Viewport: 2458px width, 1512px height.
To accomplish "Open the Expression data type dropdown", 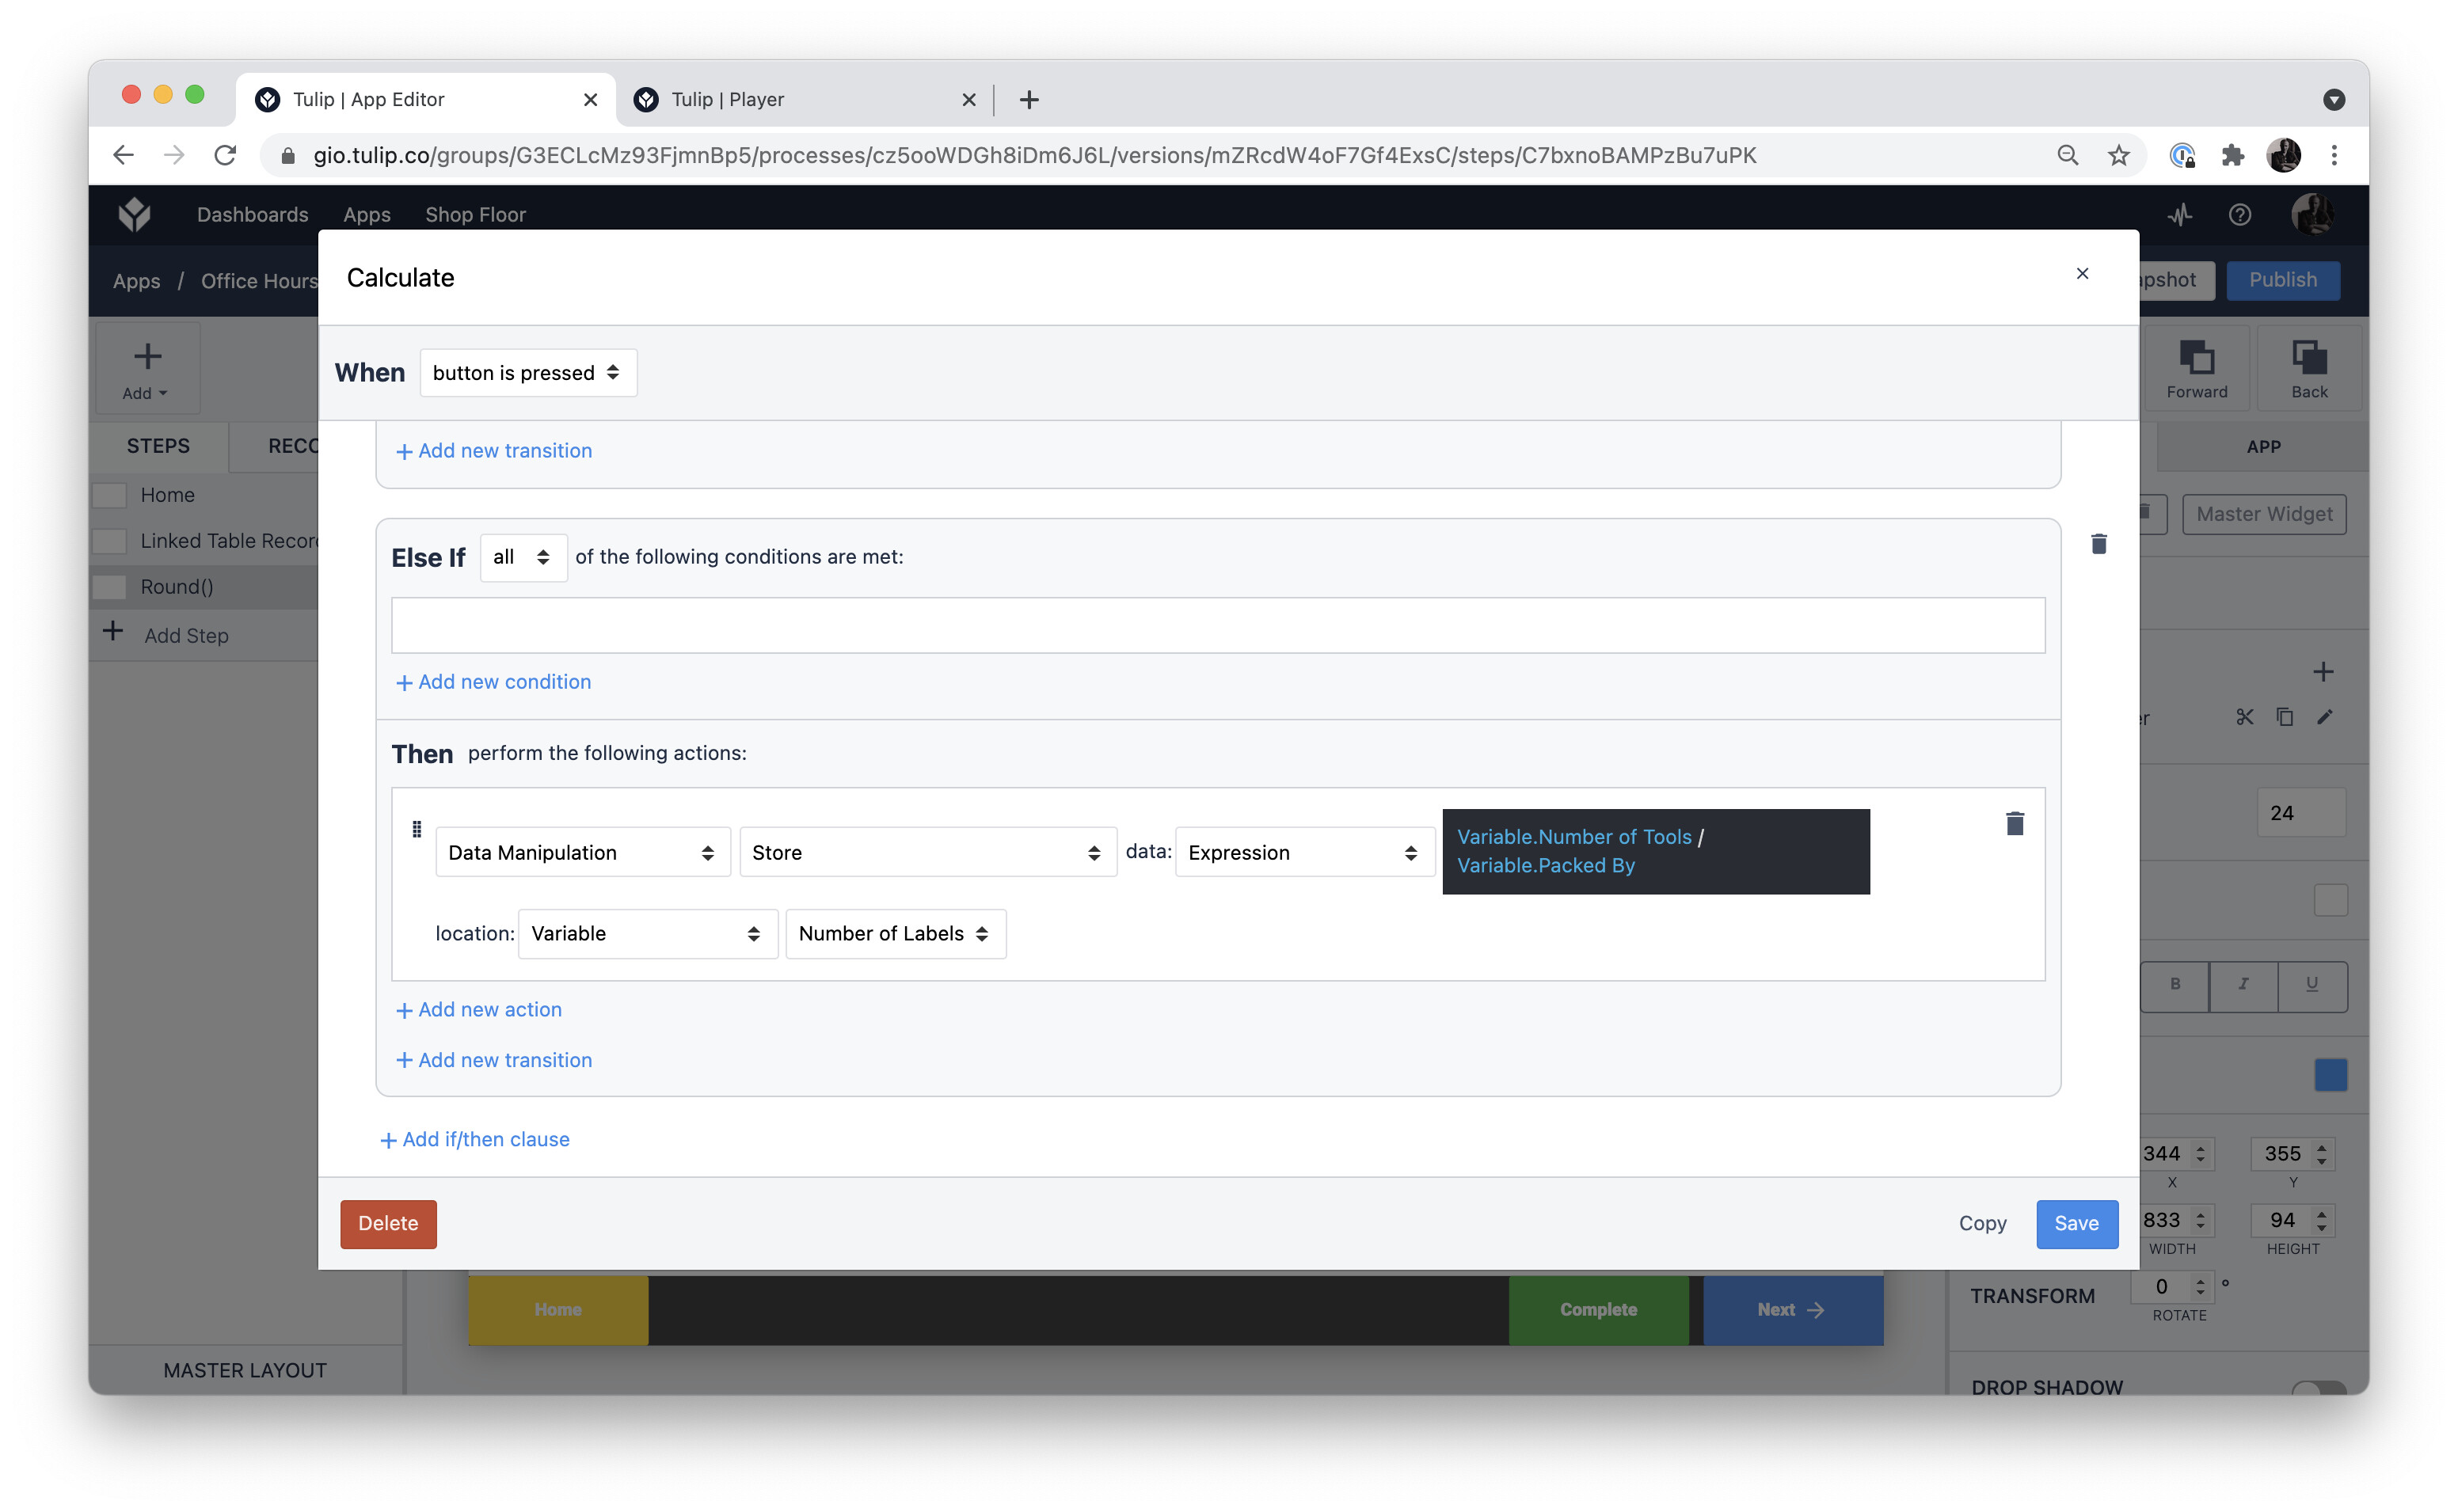I will pos(1305,852).
